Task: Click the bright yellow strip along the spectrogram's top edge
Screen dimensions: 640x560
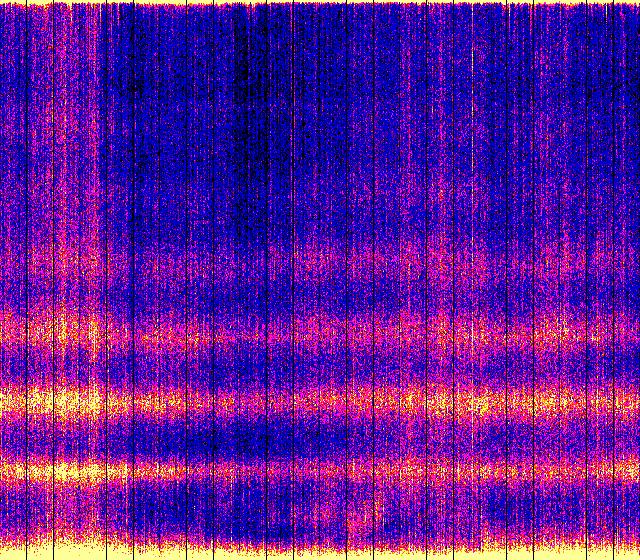Action: pyautogui.click(x=320, y=3)
